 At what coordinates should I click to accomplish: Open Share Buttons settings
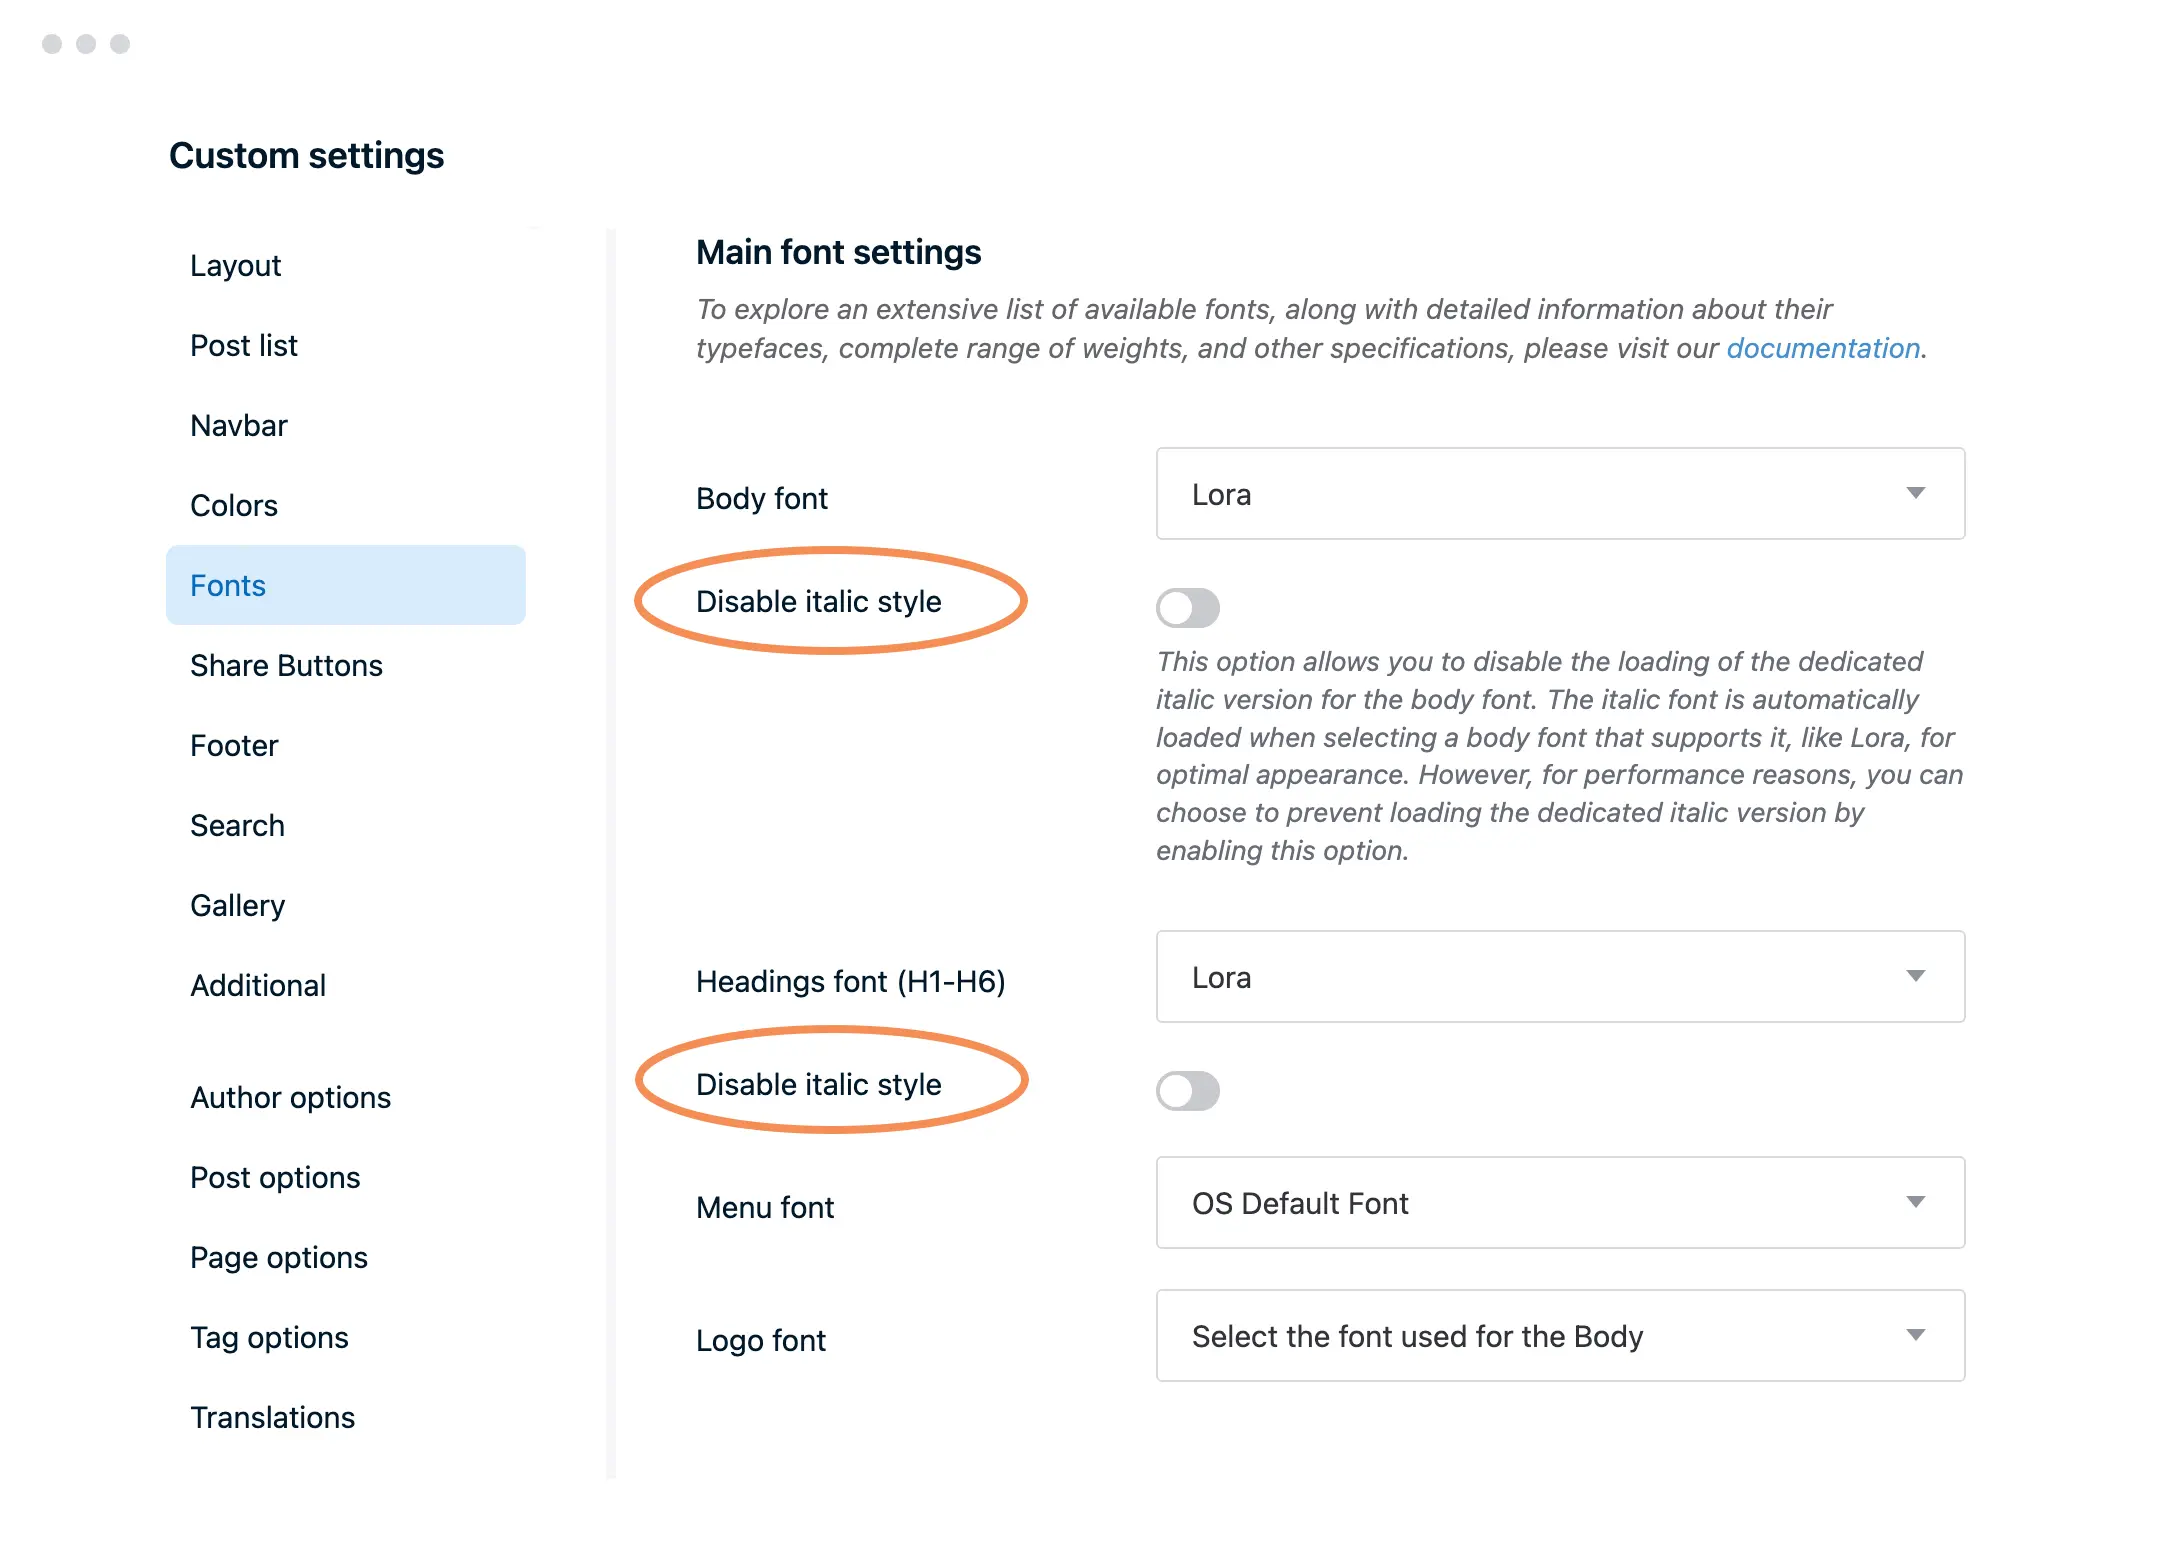(x=287, y=666)
